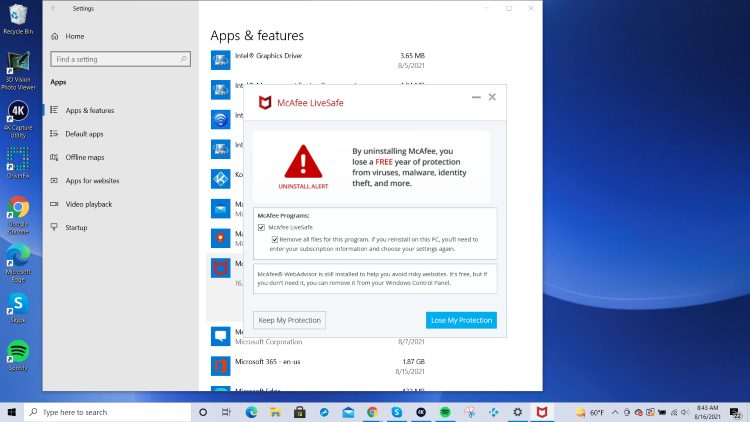This screenshot has width=750, height=422.
Task: Open Mail app from the taskbar
Action: [348, 412]
